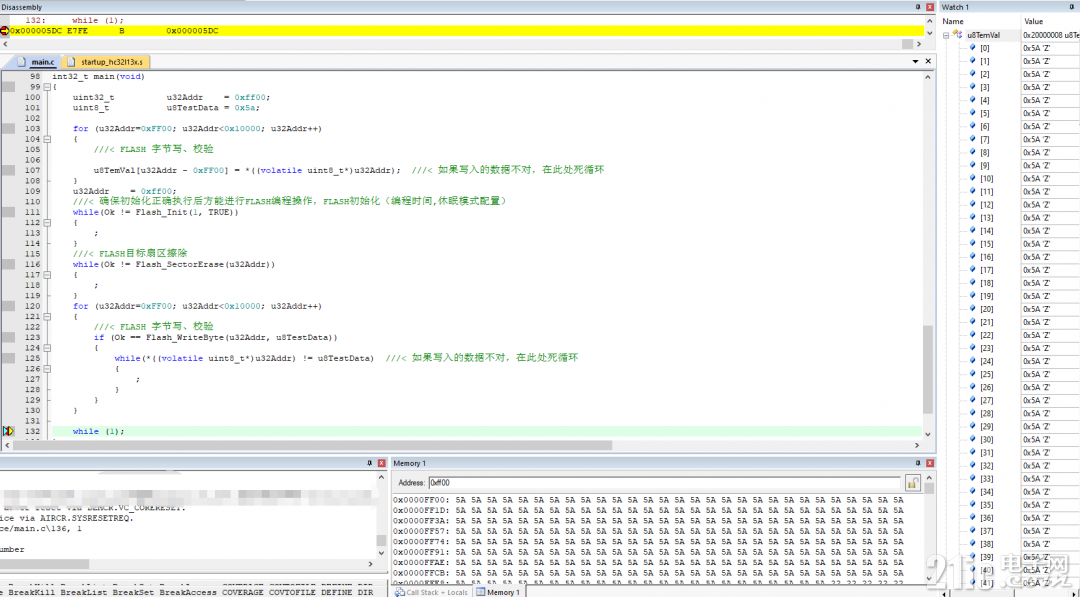The height and width of the screenshot is (597, 1080).
Task: Click the member icon beside element [7] in Watch 1
Action: point(973,139)
